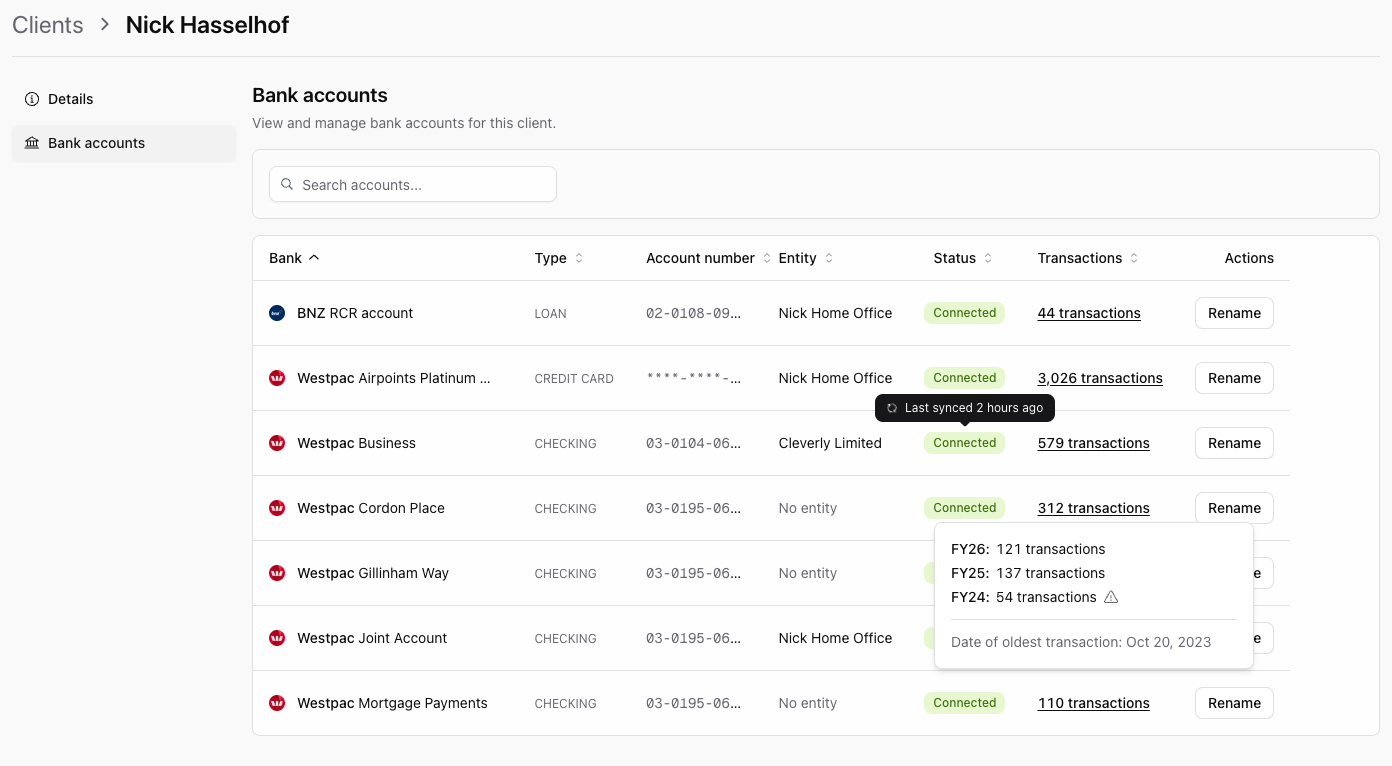Rename the Westpac Cordon Place account

tap(1234, 508)
